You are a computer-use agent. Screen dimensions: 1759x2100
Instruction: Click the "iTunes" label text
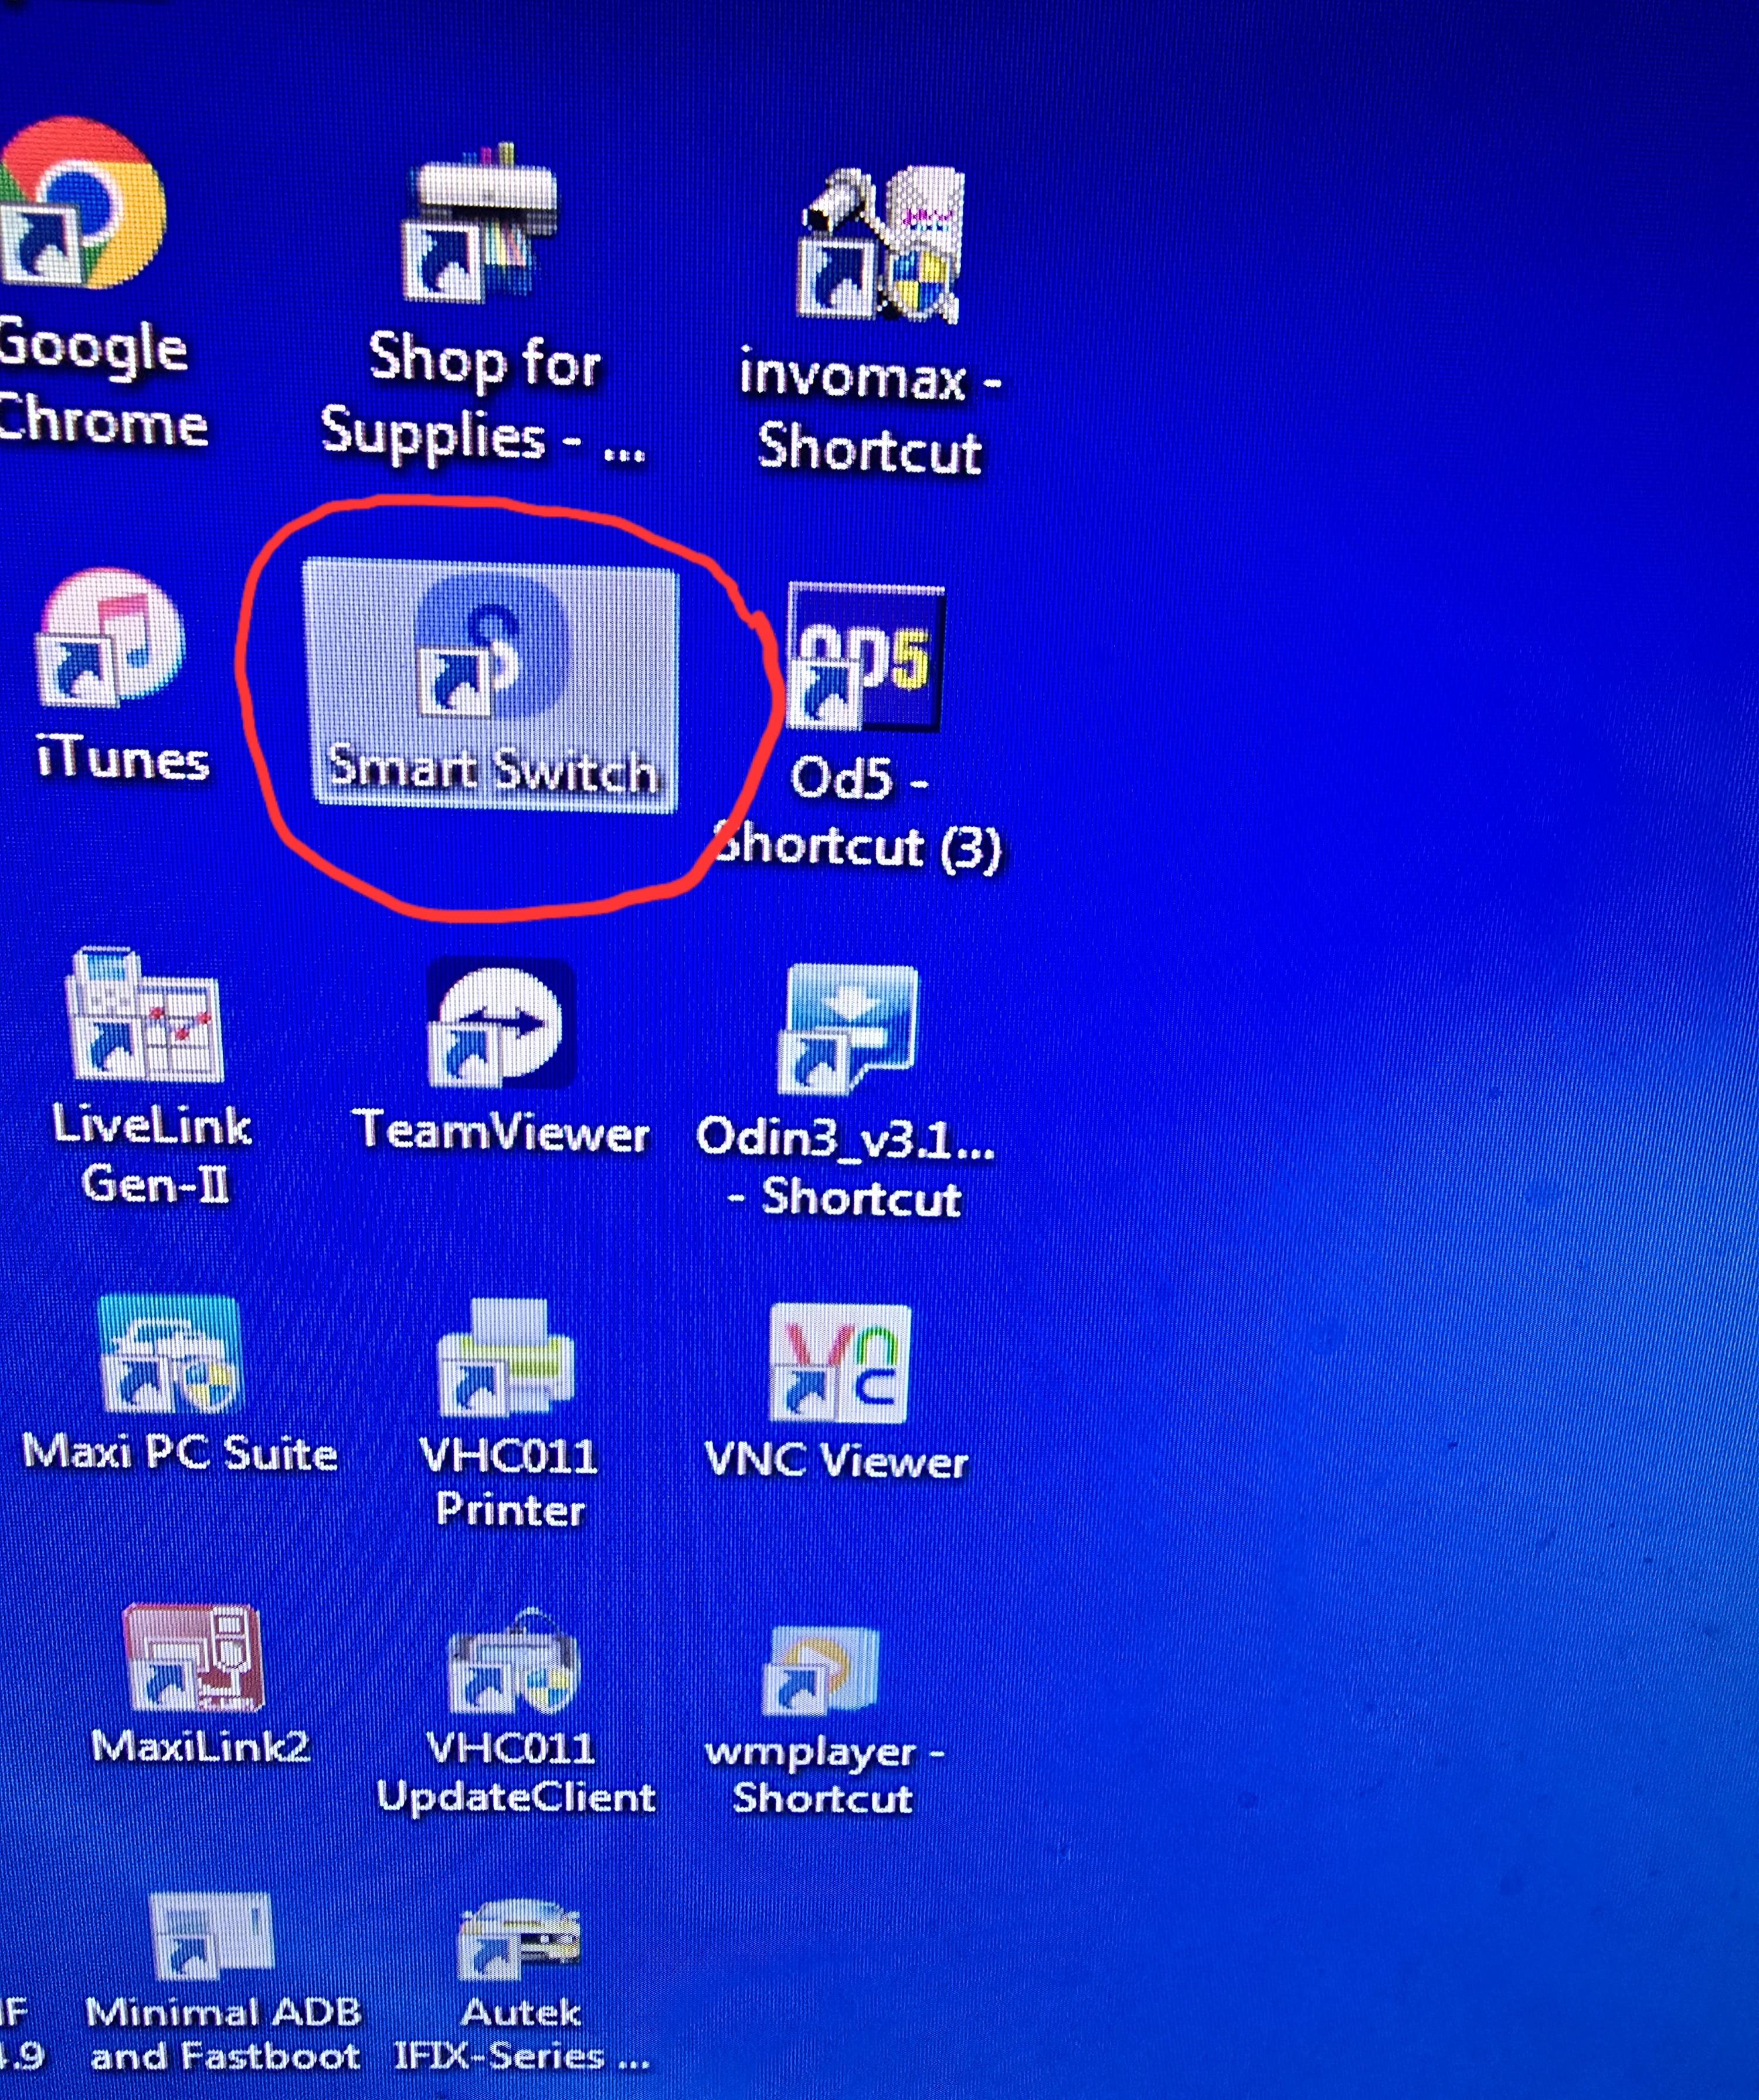(122, 758)
